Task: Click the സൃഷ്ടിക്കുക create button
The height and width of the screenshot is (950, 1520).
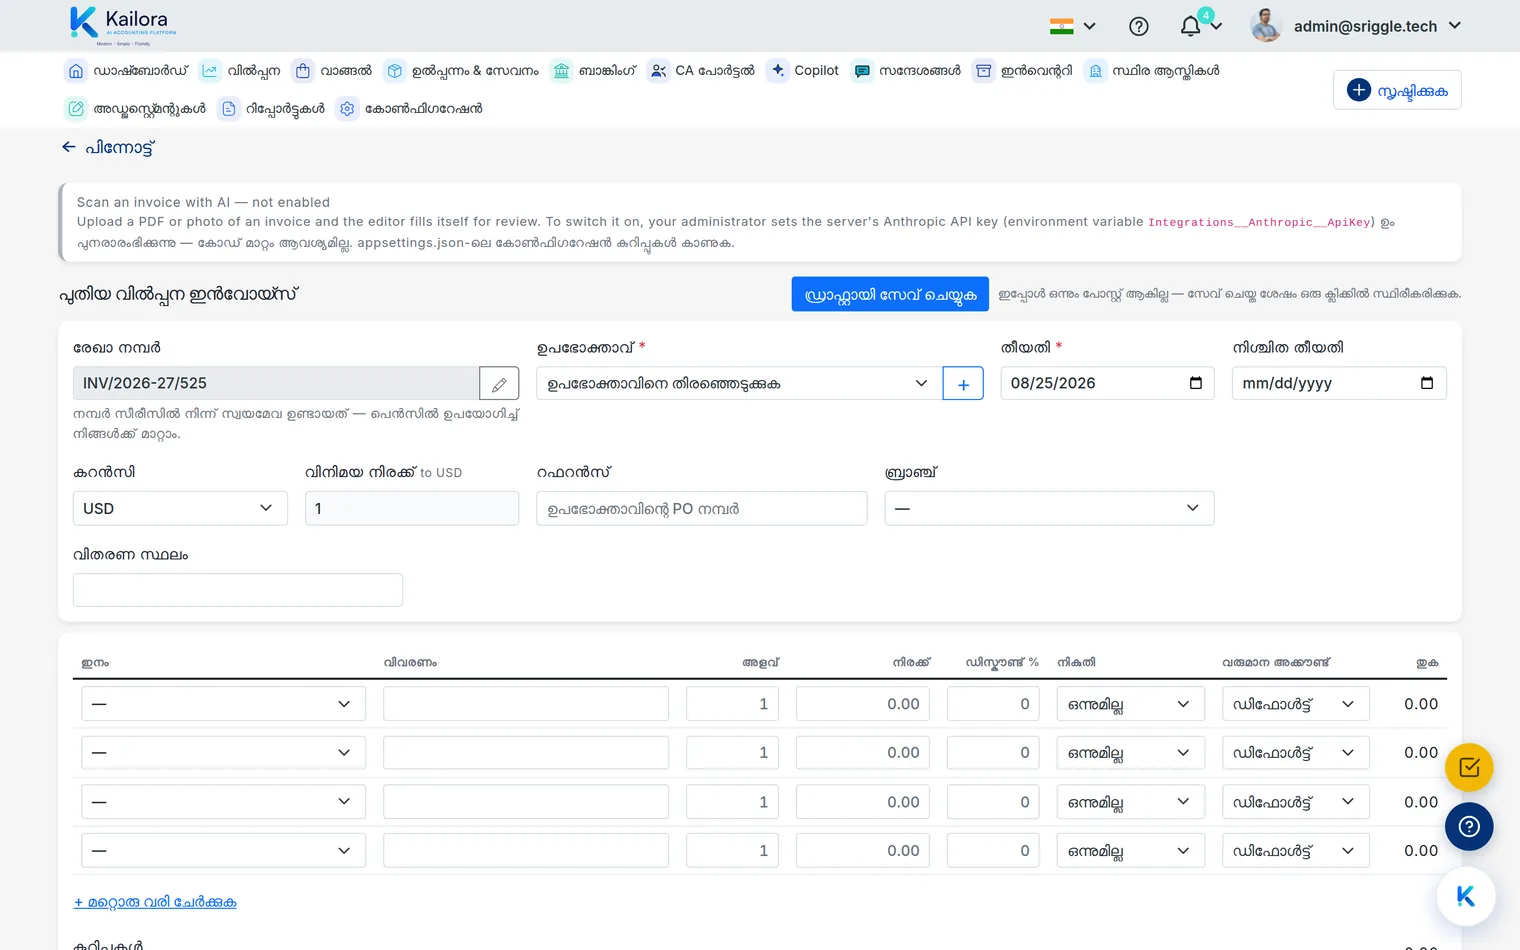Action: click(x=1397, y=90)
